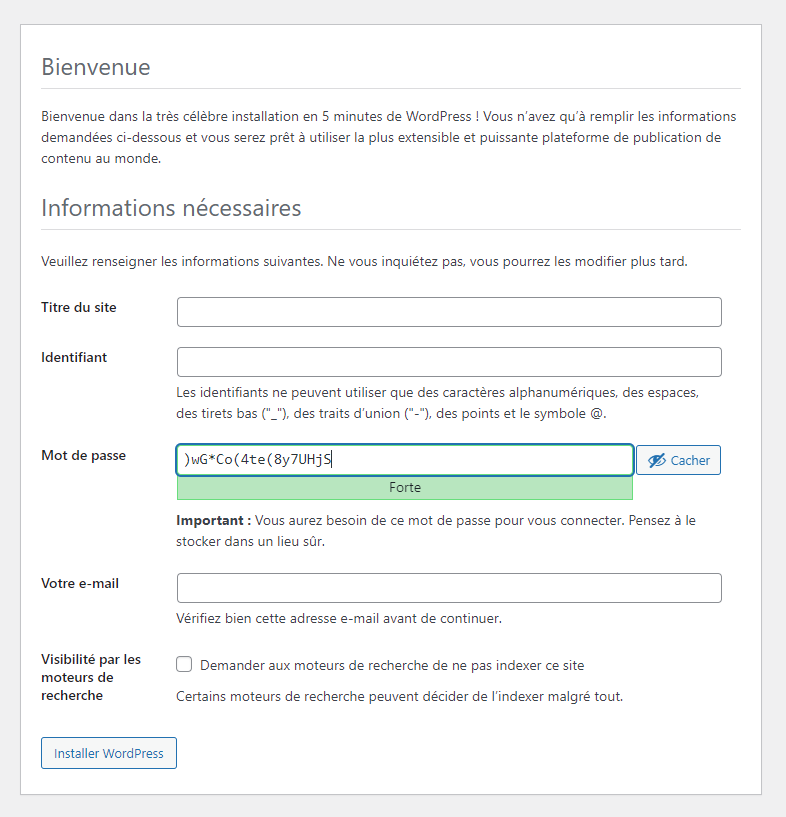Enable the search engine no-index checkbox
This screenshot has height=817, width=786.
click(x=184, y=664)
